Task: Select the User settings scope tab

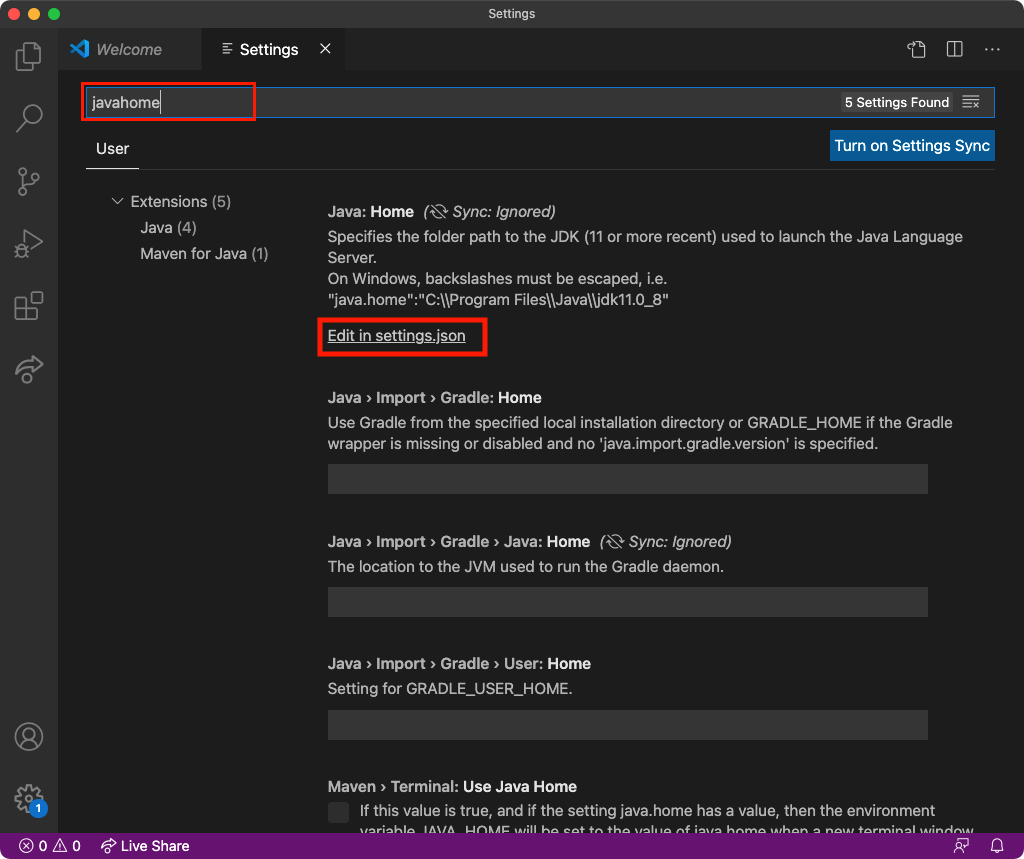Action: [x=112, y=149]
